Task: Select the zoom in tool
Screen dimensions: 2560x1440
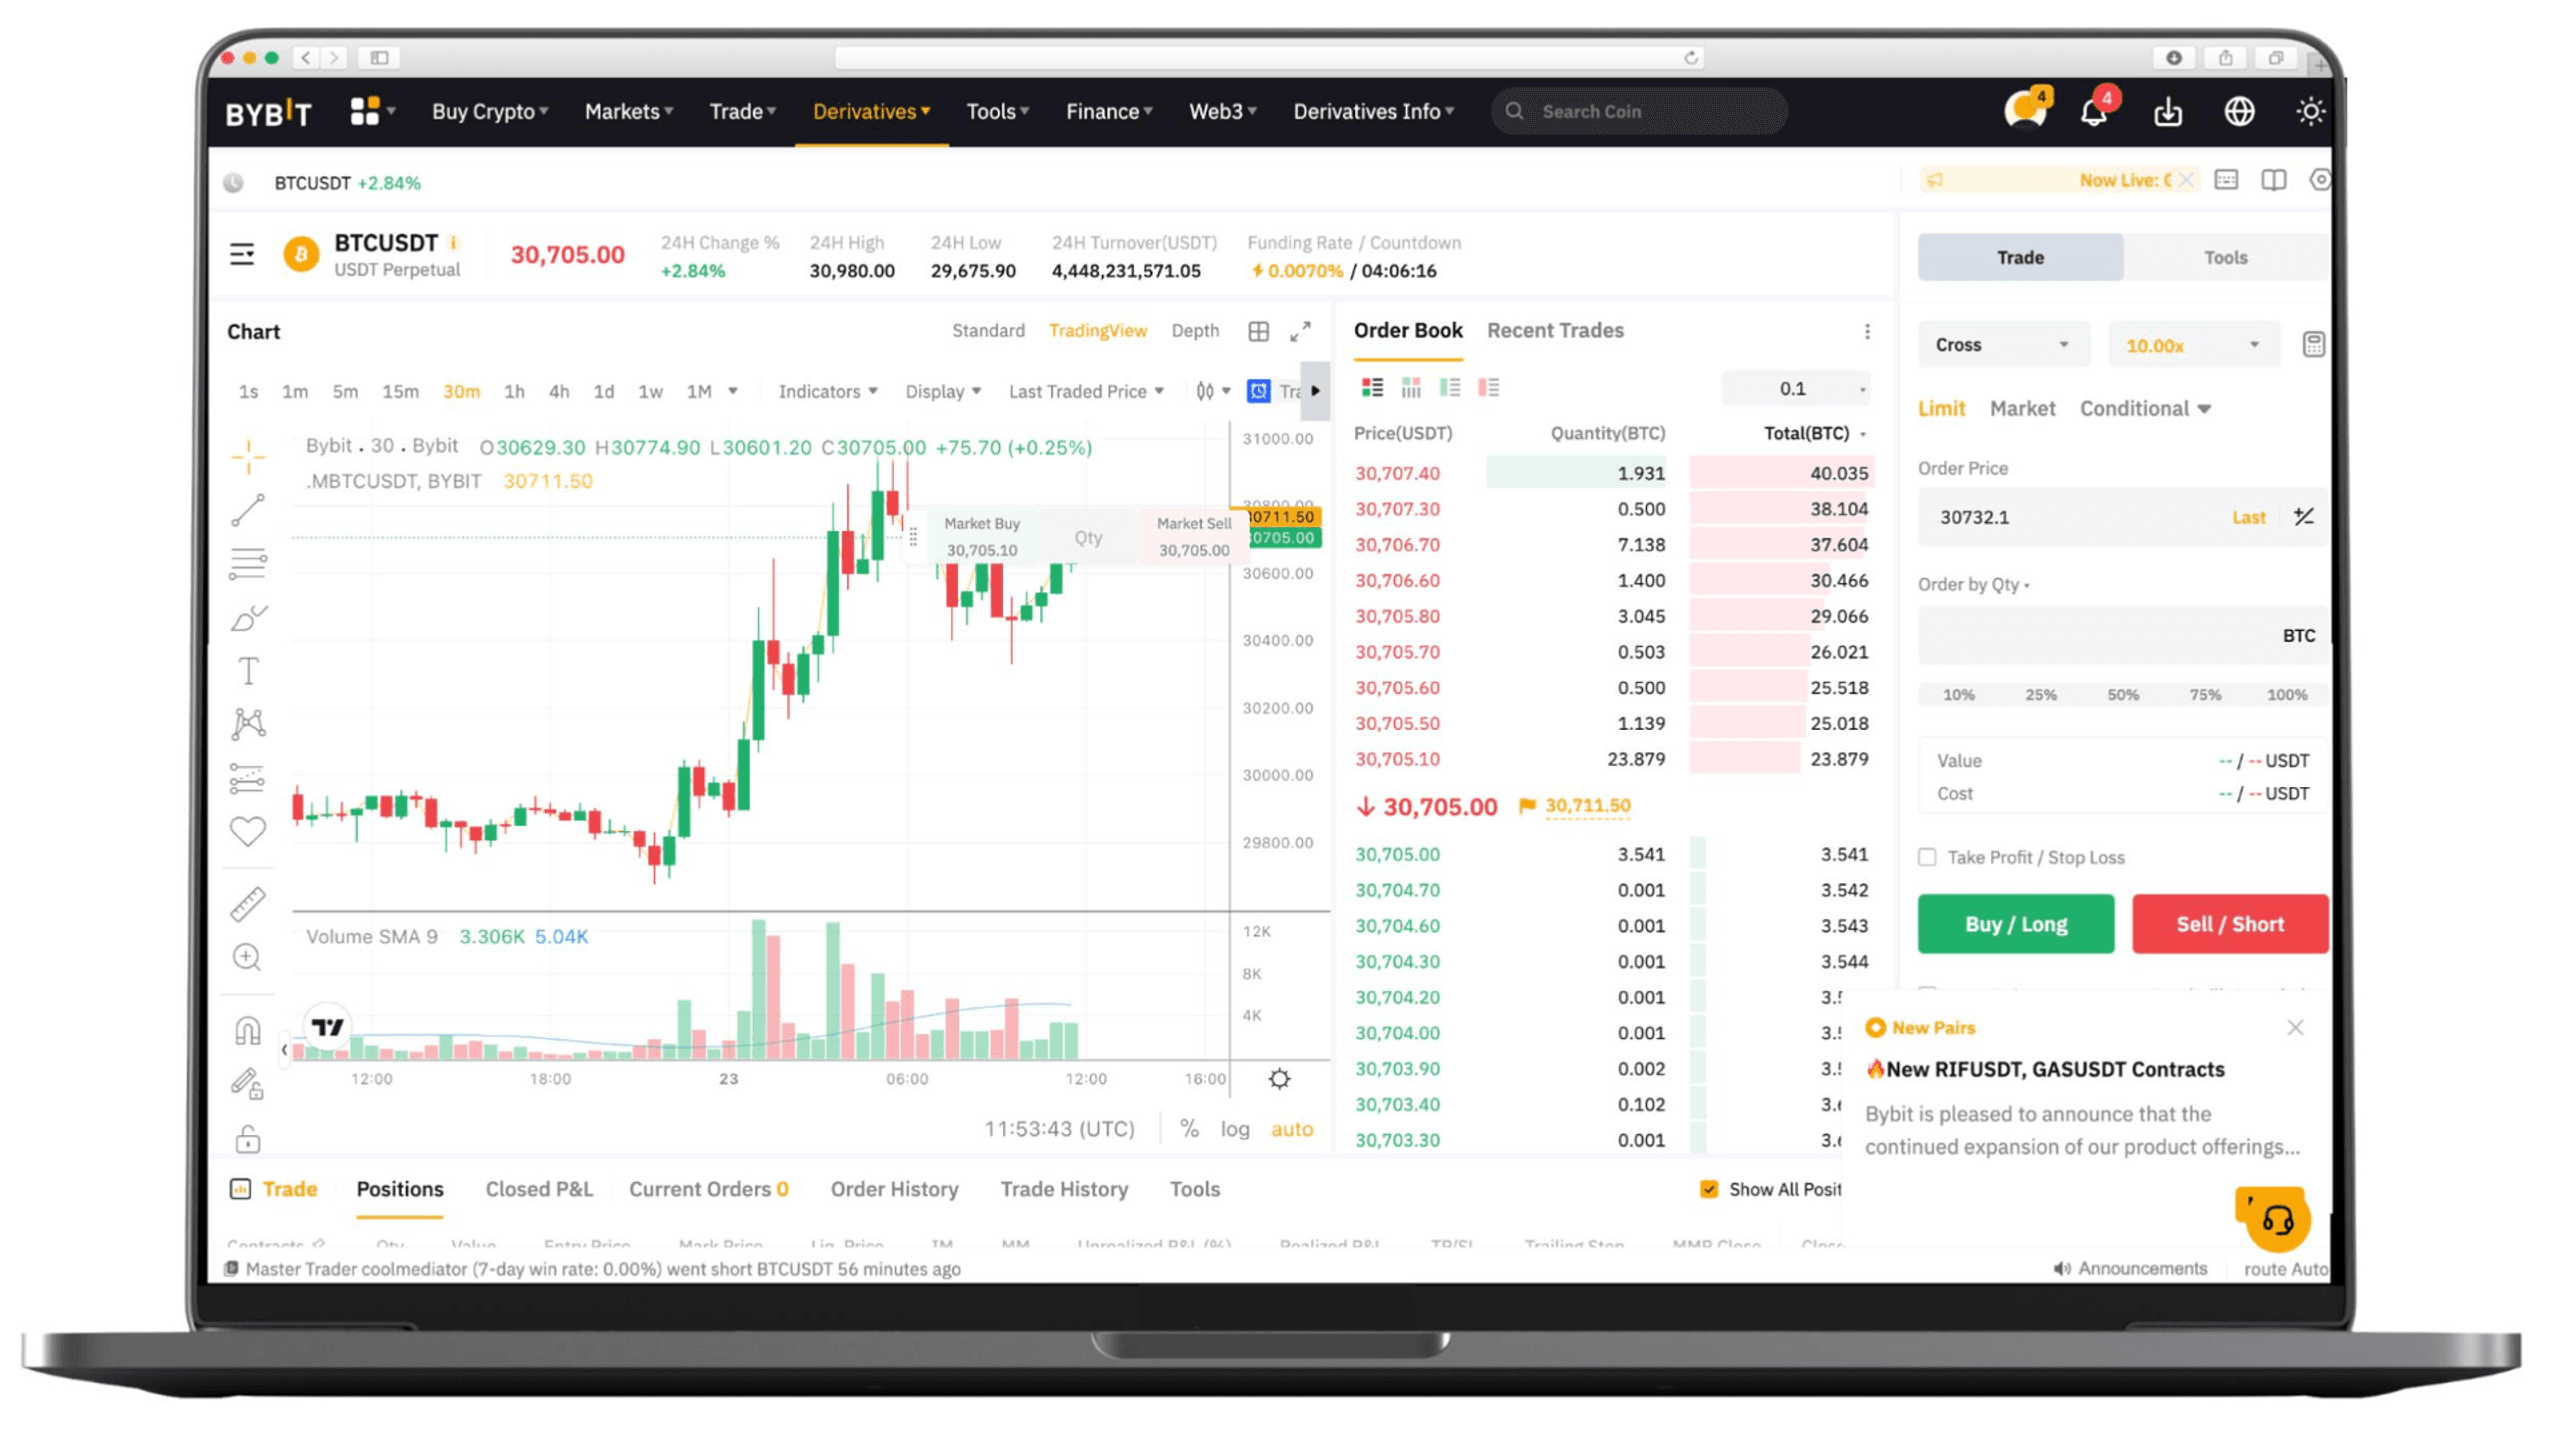Action: [x=247, y=957]
